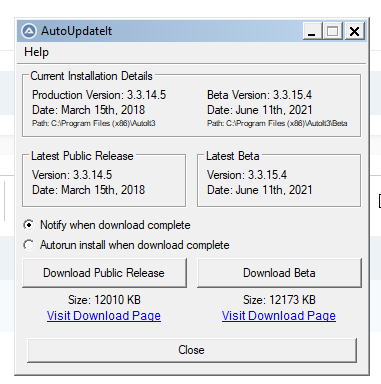
Task: Click Date: March 15th, 2018 in Current Installation Details
Action: click(x=88, y=110)
